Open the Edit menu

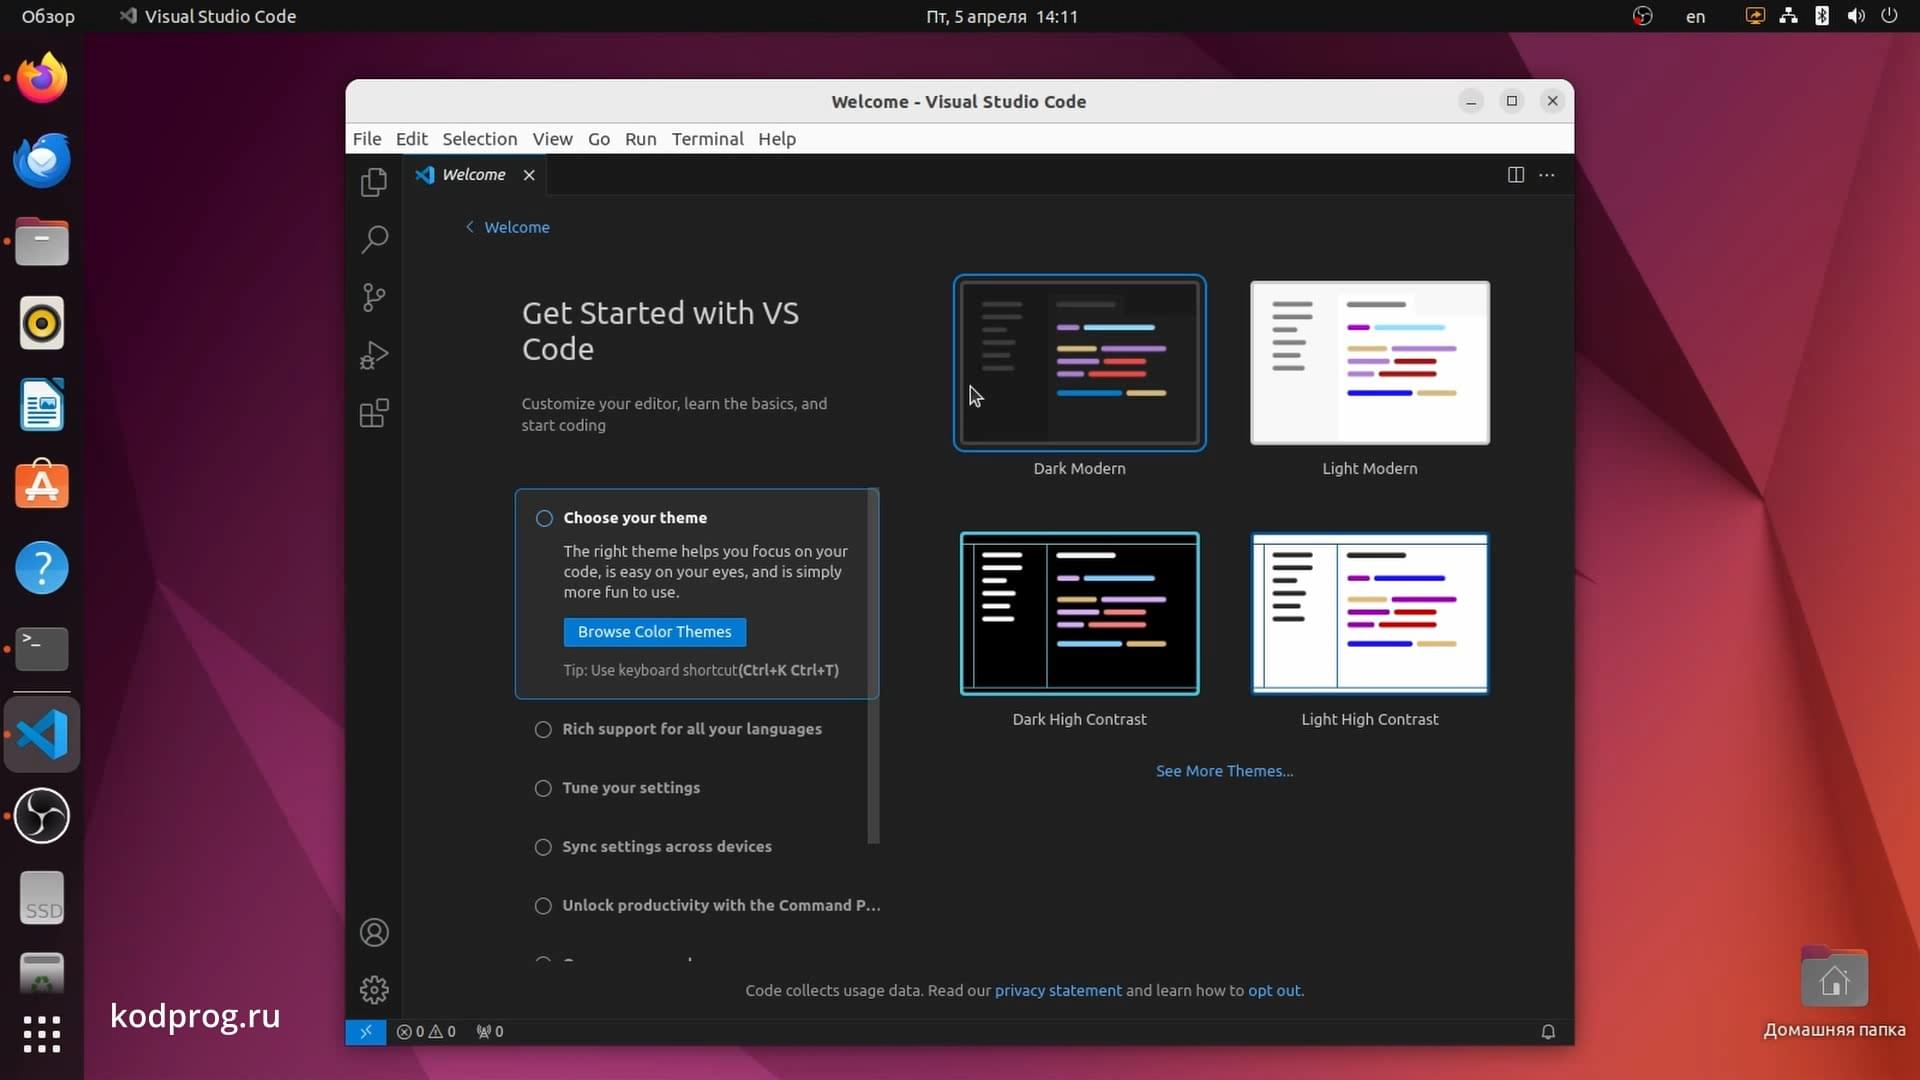[411, 139]
